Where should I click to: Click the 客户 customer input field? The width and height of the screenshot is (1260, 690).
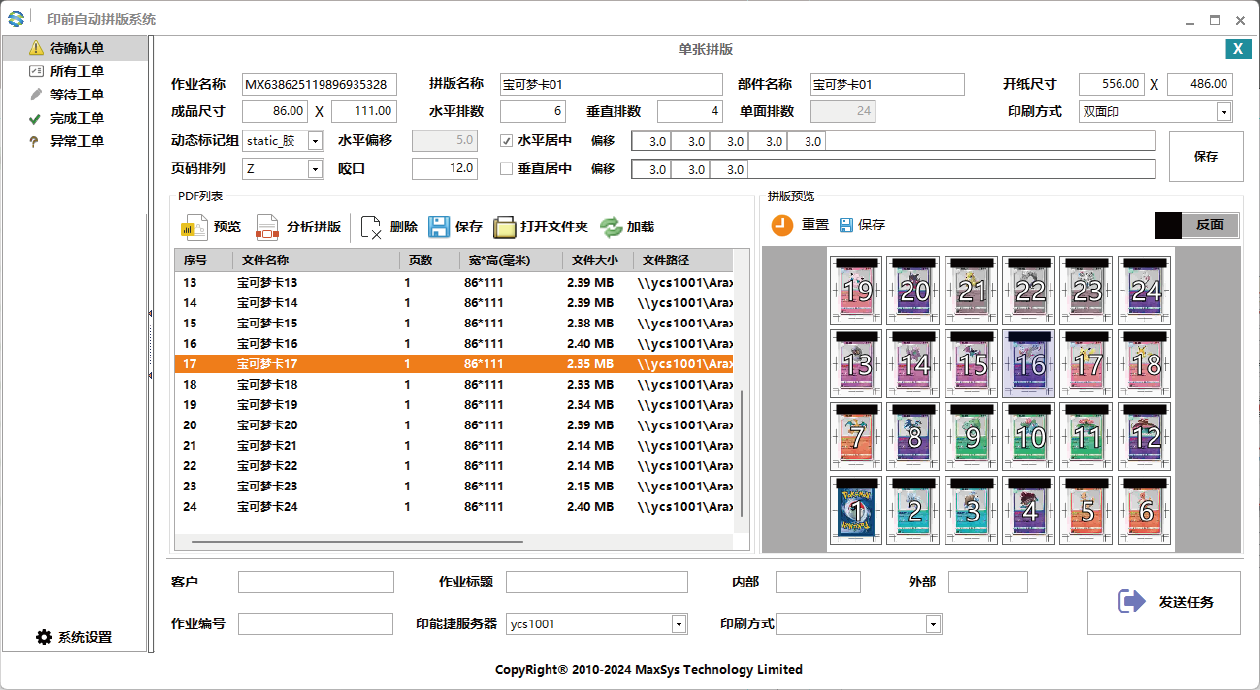click(316, 582)
